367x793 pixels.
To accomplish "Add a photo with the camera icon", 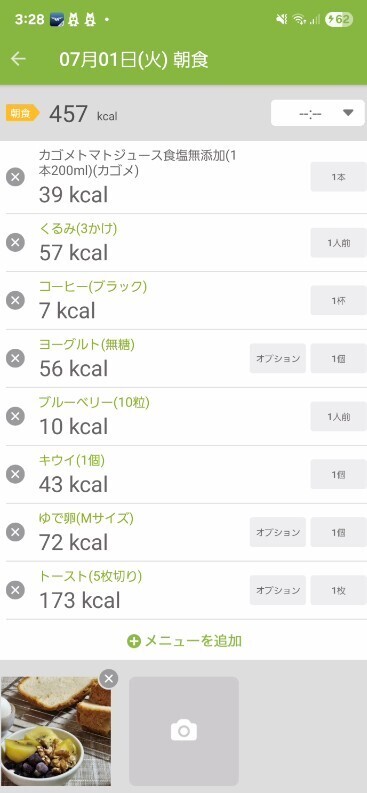I will (x=184, y=731).
